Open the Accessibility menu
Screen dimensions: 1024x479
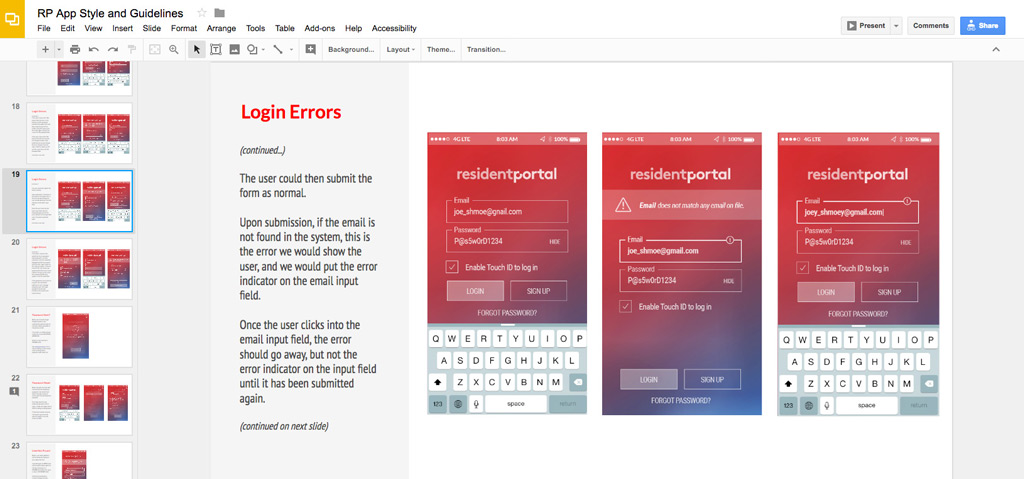click(x=394, y=28)
